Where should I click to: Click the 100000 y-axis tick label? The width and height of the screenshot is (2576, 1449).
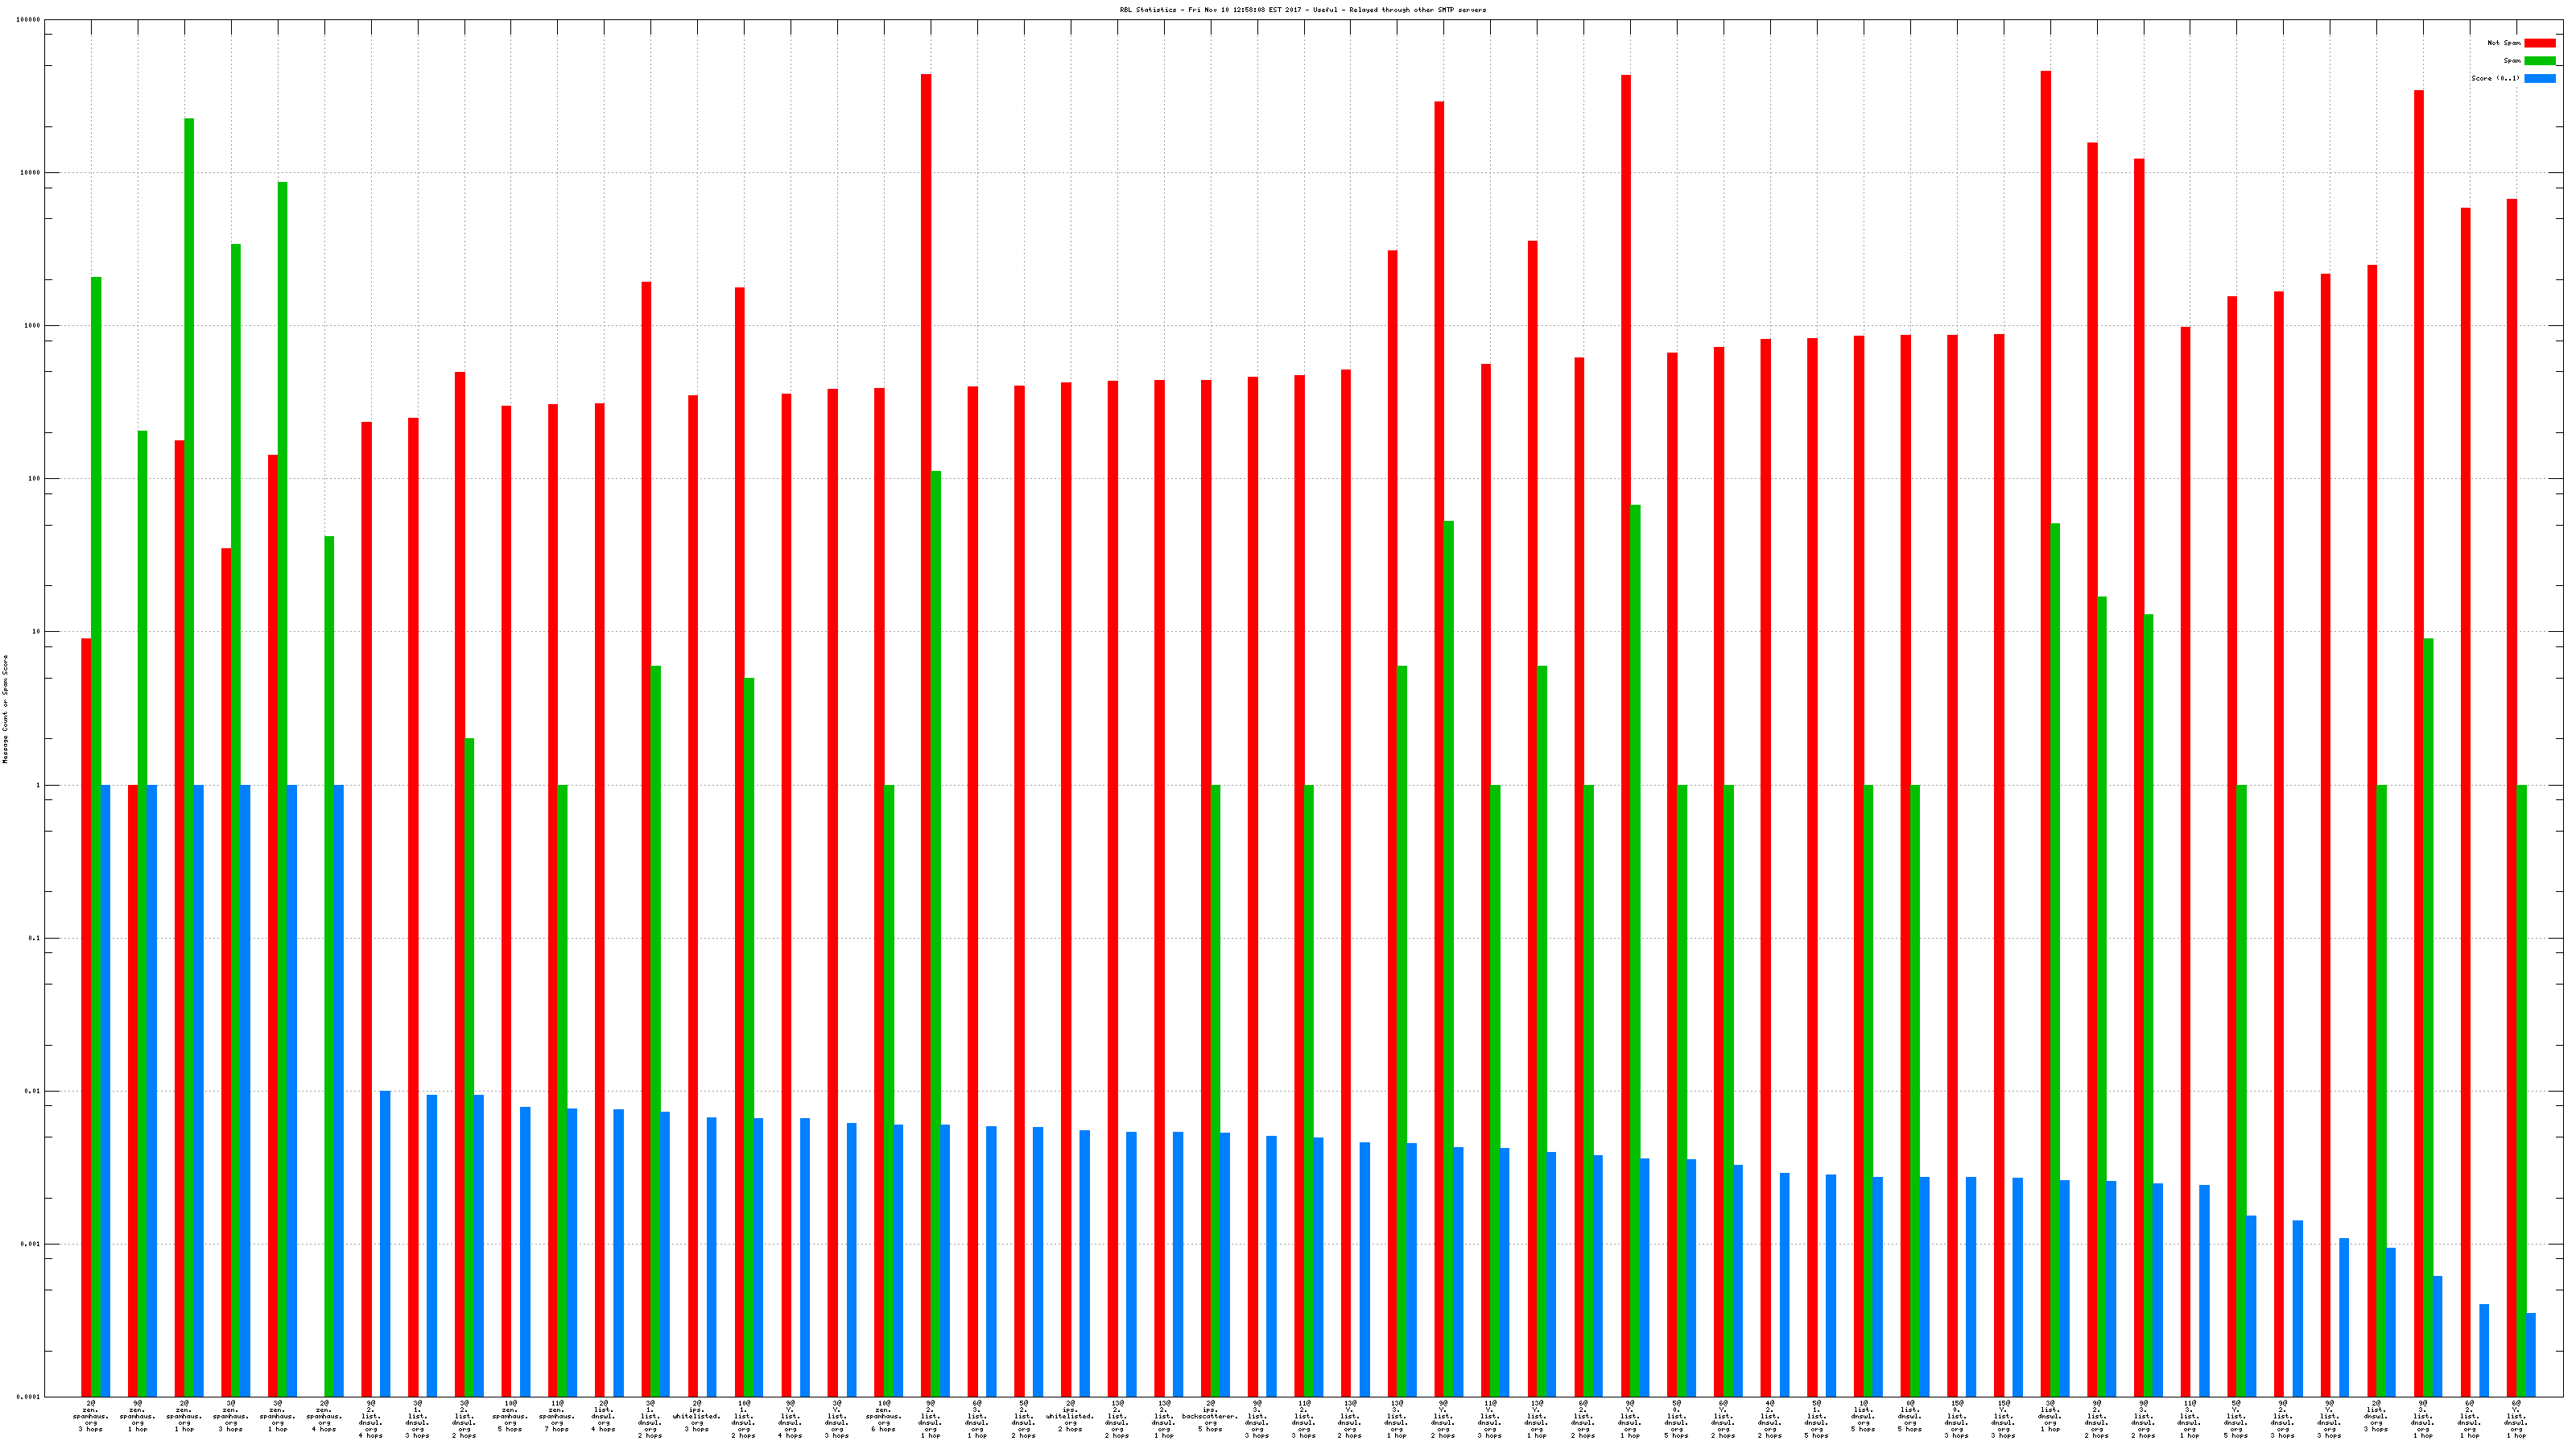pos(29,20)
